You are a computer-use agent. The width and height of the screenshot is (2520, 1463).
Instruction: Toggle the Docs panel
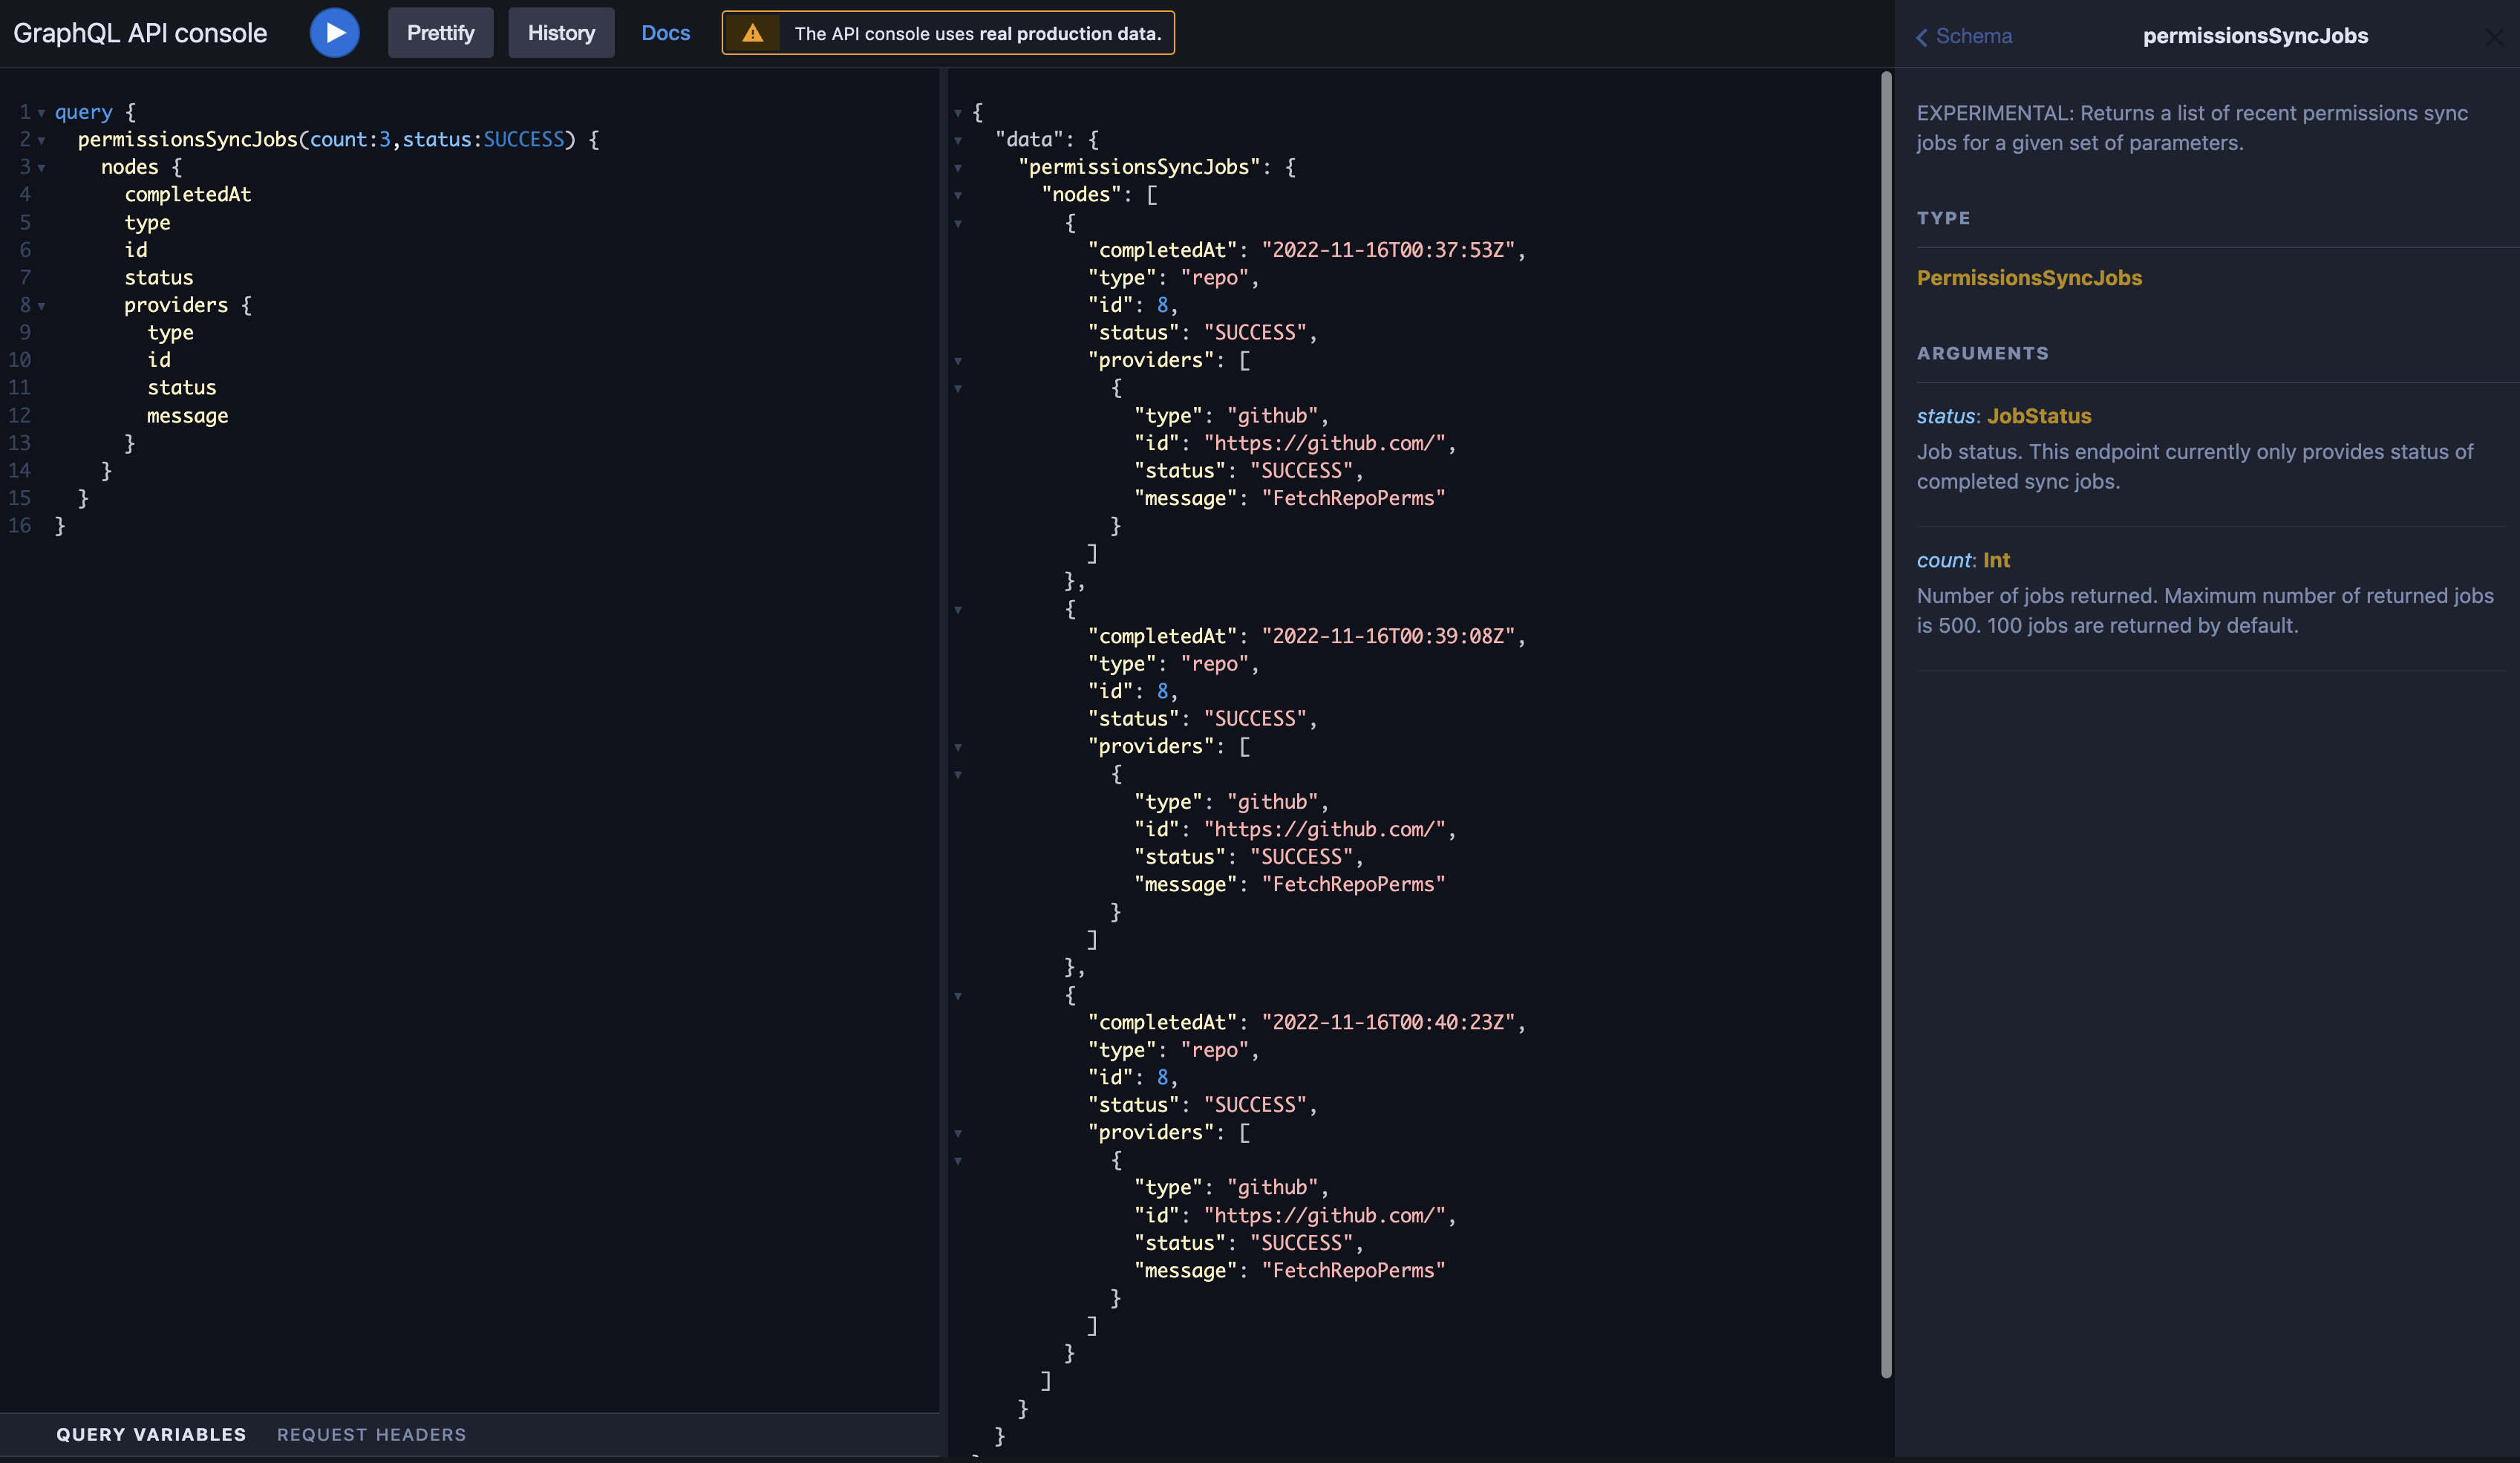665,33
